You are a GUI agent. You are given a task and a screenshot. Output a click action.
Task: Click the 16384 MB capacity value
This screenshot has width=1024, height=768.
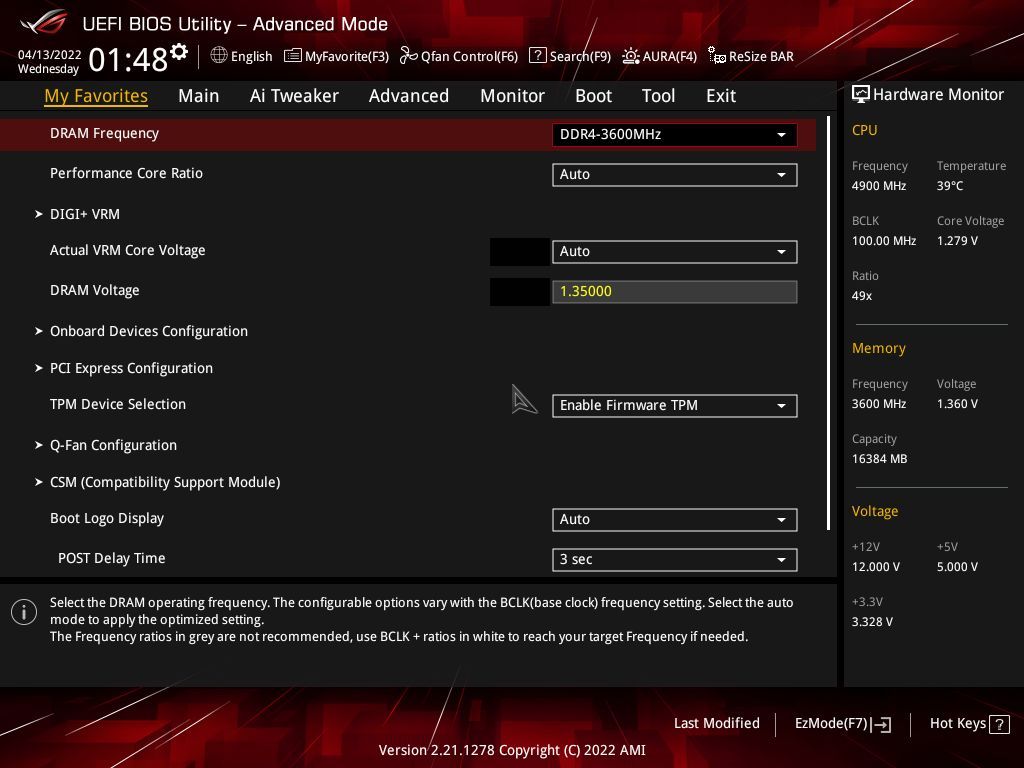tap(880, 459)
